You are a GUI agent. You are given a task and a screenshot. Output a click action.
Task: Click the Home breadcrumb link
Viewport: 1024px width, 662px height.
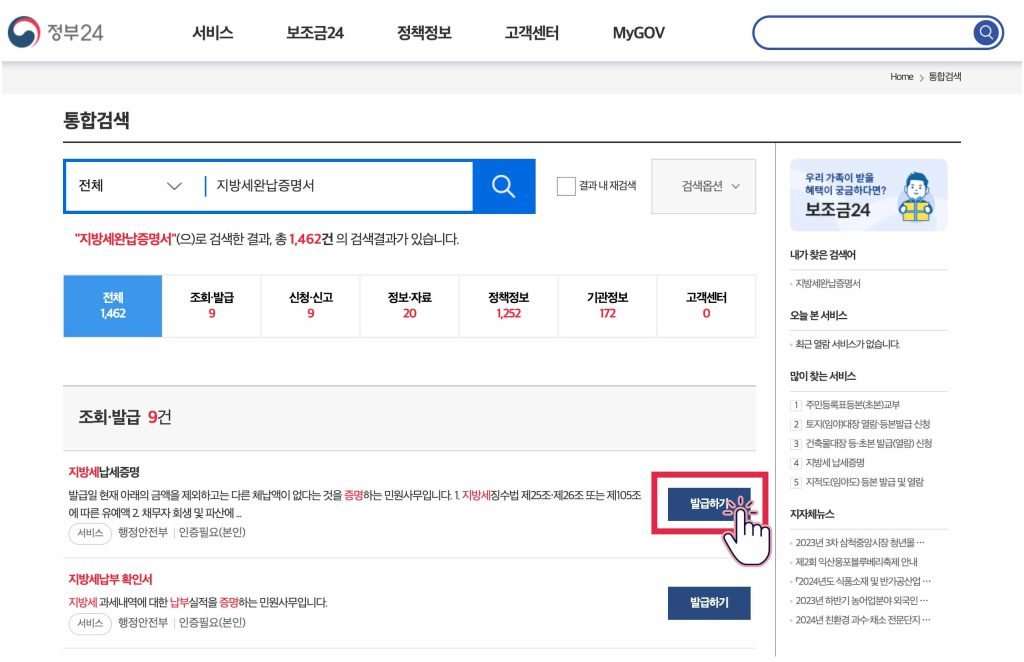pyautogui.click(x=901, y=77)
